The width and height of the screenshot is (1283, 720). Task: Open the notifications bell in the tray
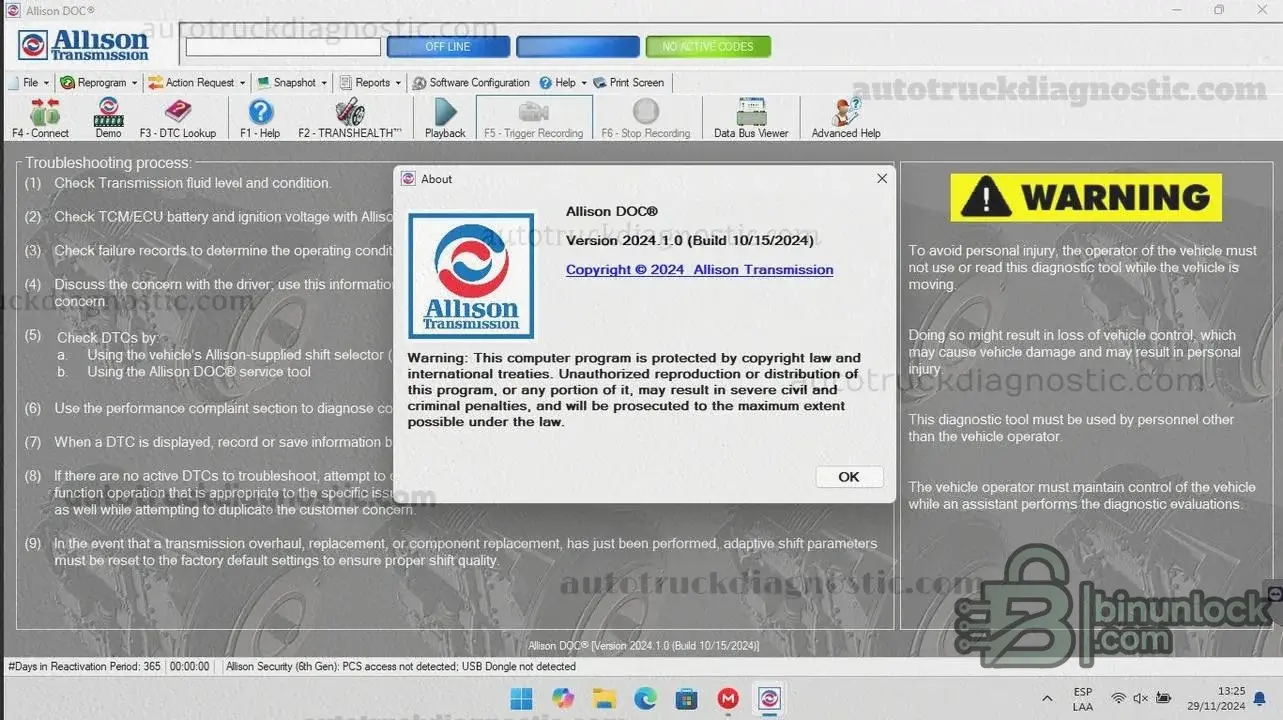[x=1260, y=698]
